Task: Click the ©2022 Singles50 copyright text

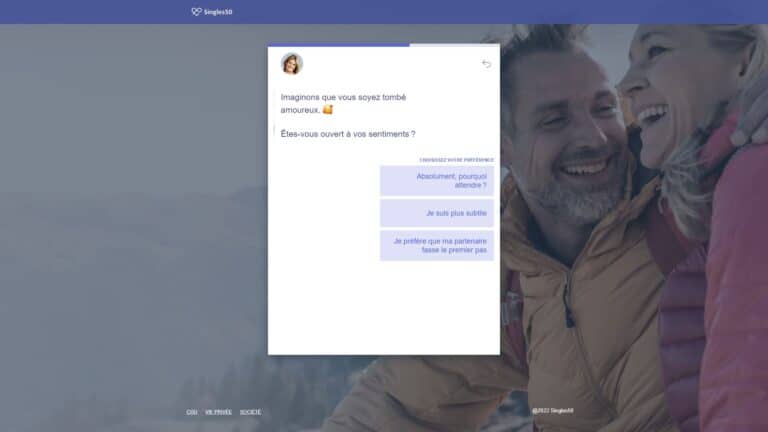Action: coord(552,410)
